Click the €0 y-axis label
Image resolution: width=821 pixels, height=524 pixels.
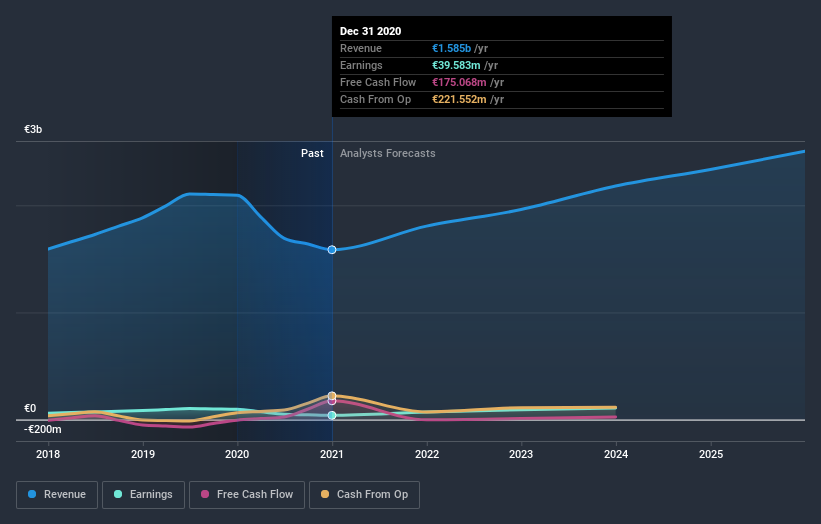[30, 408]
